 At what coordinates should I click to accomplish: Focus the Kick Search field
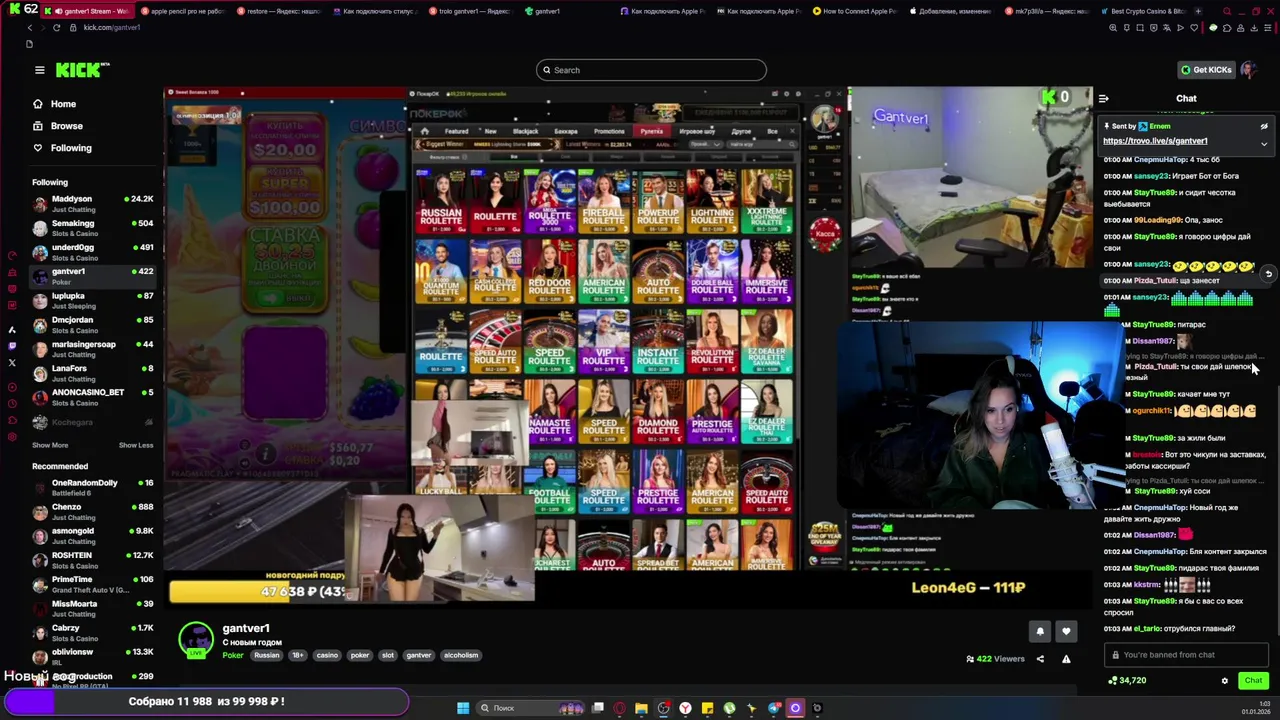point(651,70)
